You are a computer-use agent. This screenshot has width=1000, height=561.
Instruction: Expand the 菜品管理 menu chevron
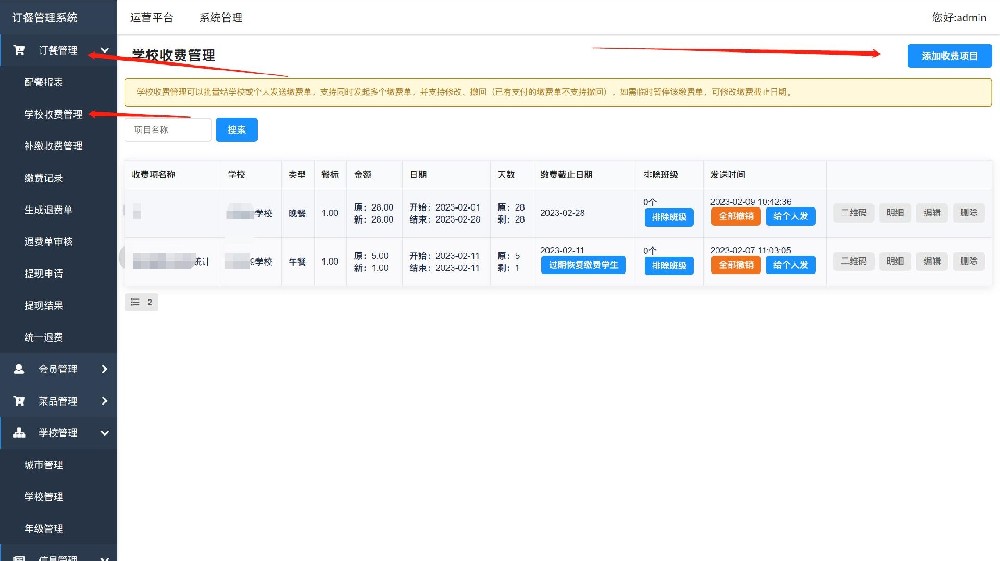click(x=105, y=401)
